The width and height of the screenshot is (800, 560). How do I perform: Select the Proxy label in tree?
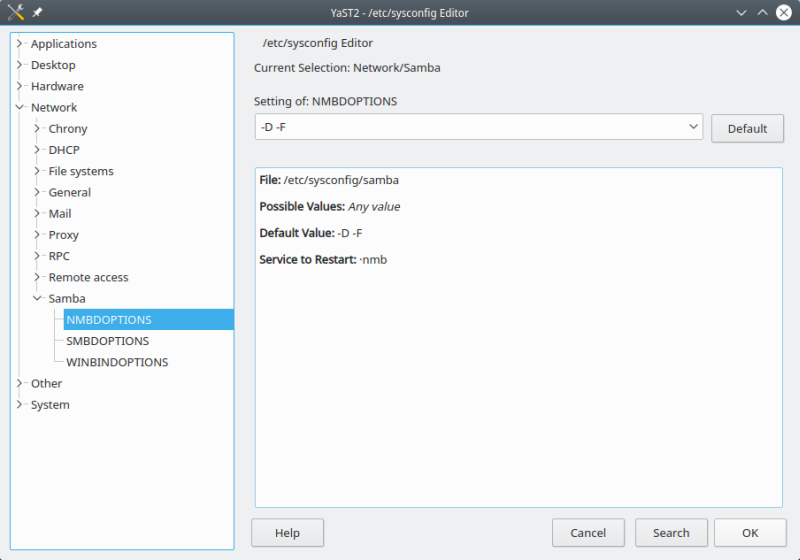63,235
